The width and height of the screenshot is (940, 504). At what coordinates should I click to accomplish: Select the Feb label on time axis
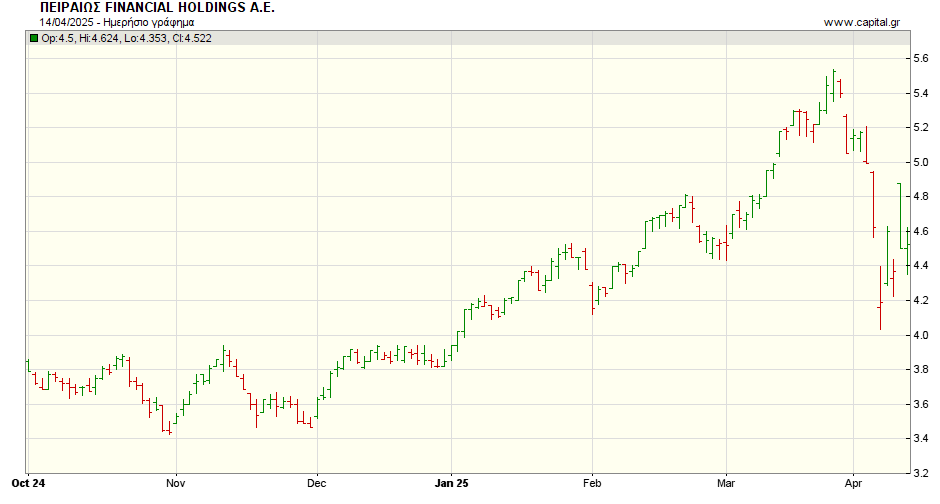(x=591, y=482)
